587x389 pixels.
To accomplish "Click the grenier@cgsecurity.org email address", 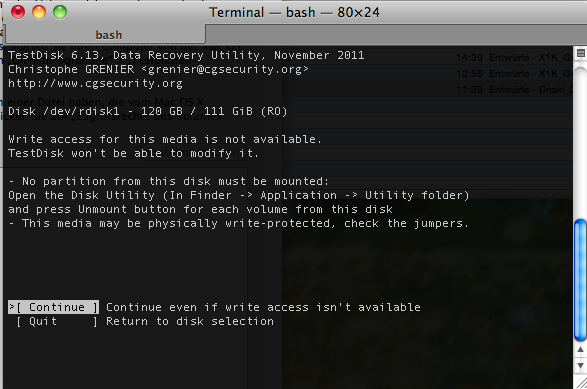I will (x=225, y=69).
